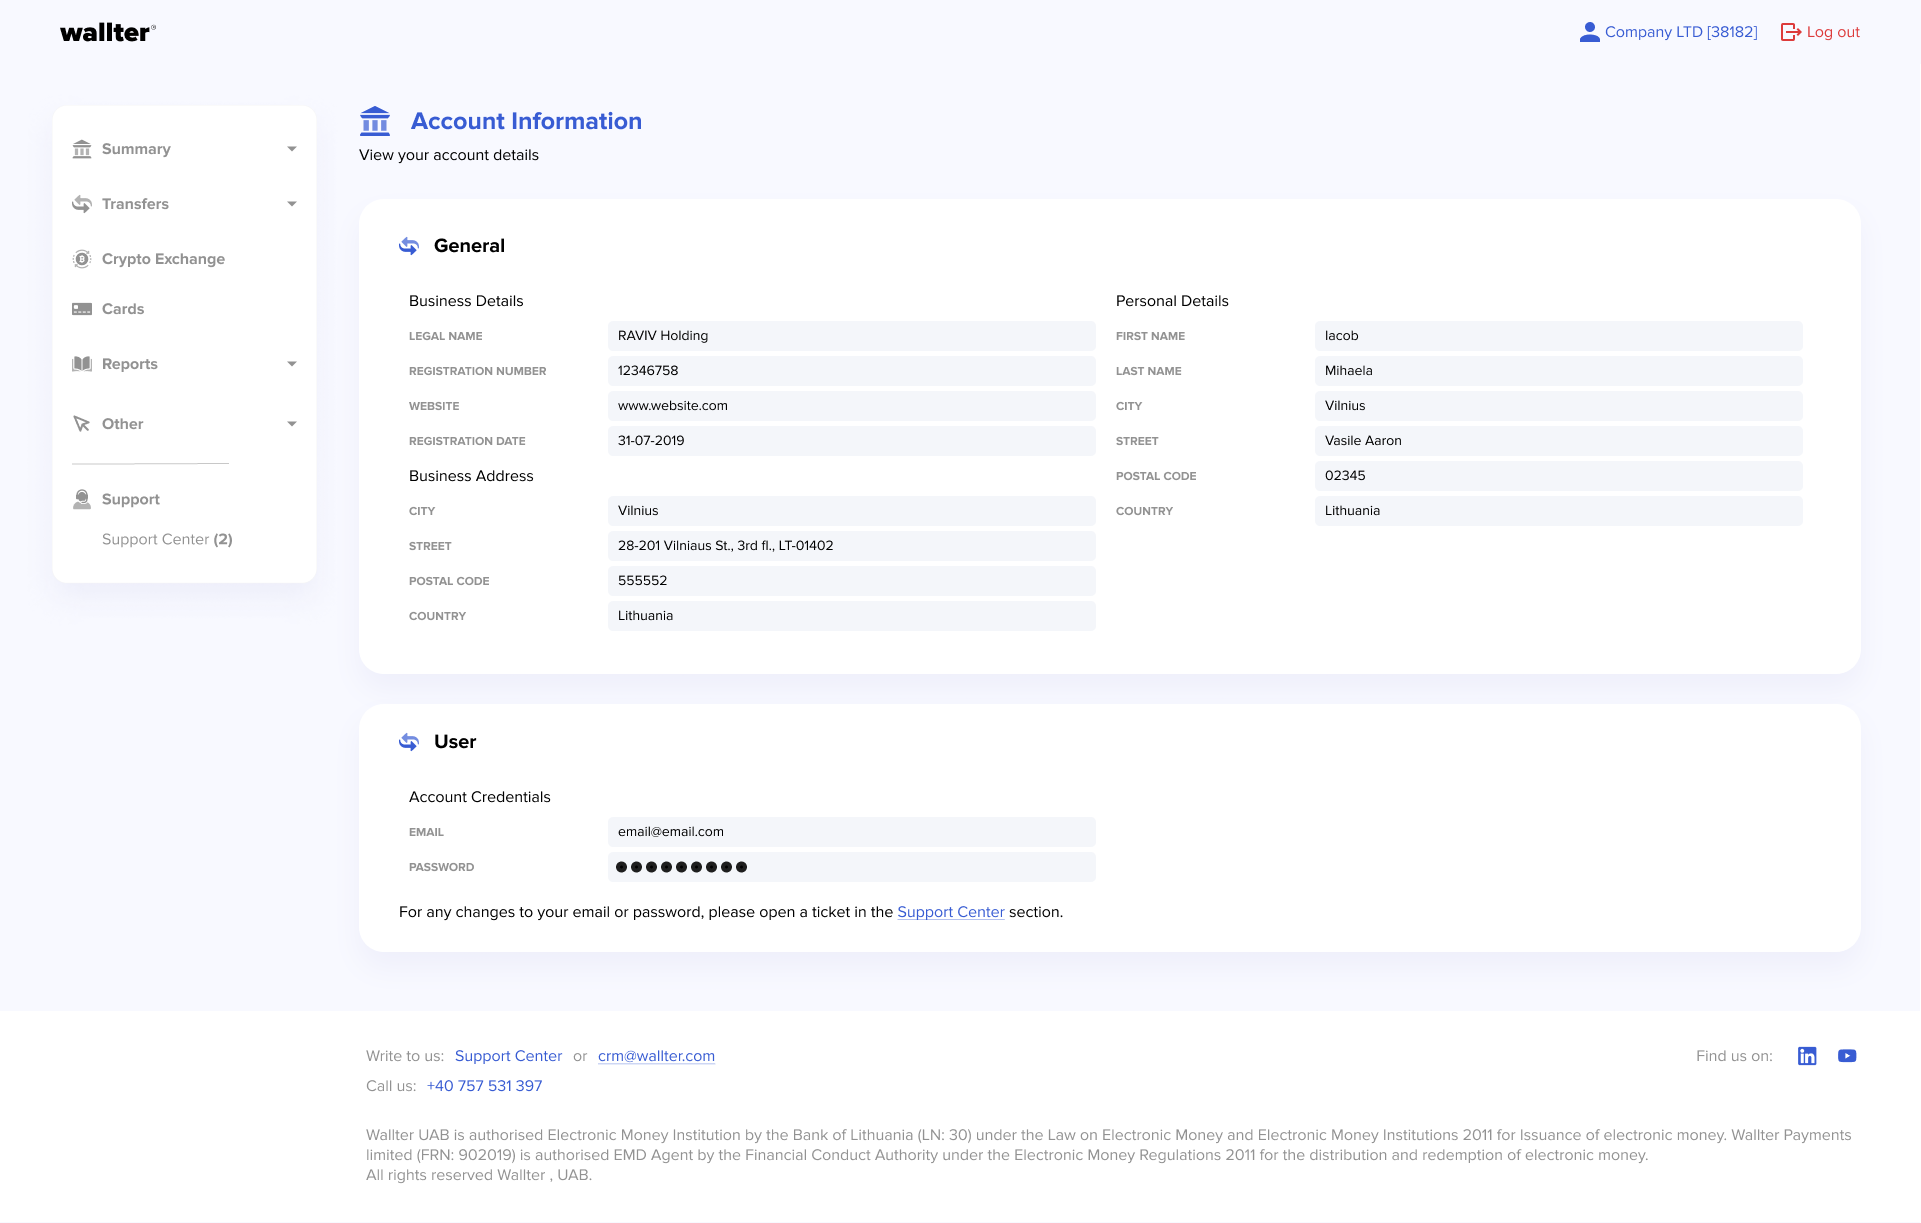Click the crm@wallter.com email link
This screenshot has width=1921, height=1223.
[x=656, y=1055]
